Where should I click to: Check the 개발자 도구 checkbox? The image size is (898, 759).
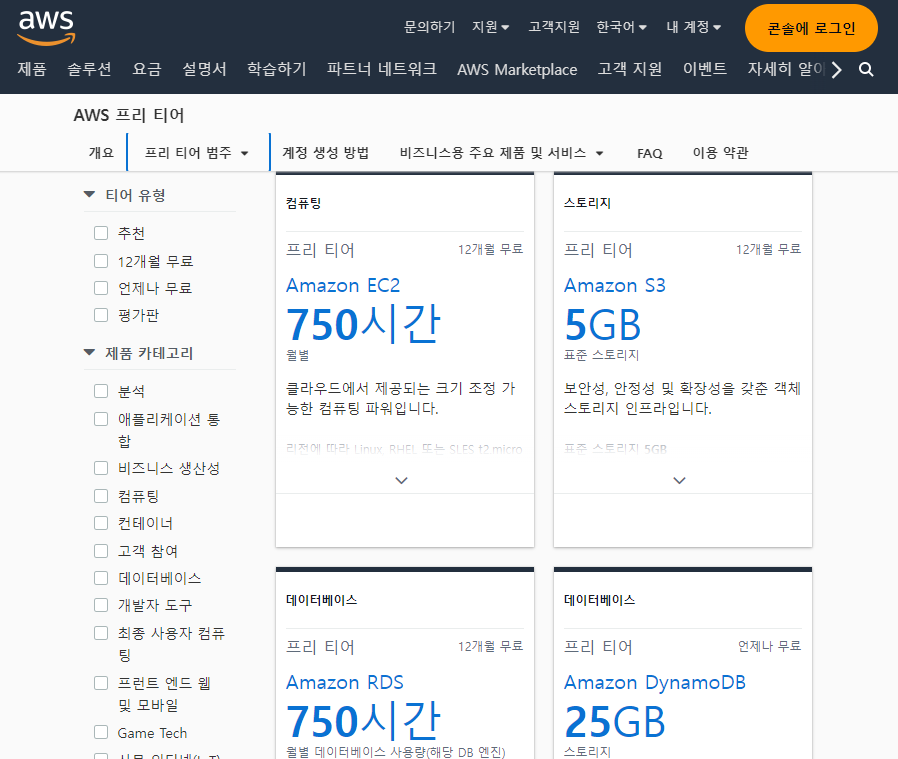tap(101, 605)
